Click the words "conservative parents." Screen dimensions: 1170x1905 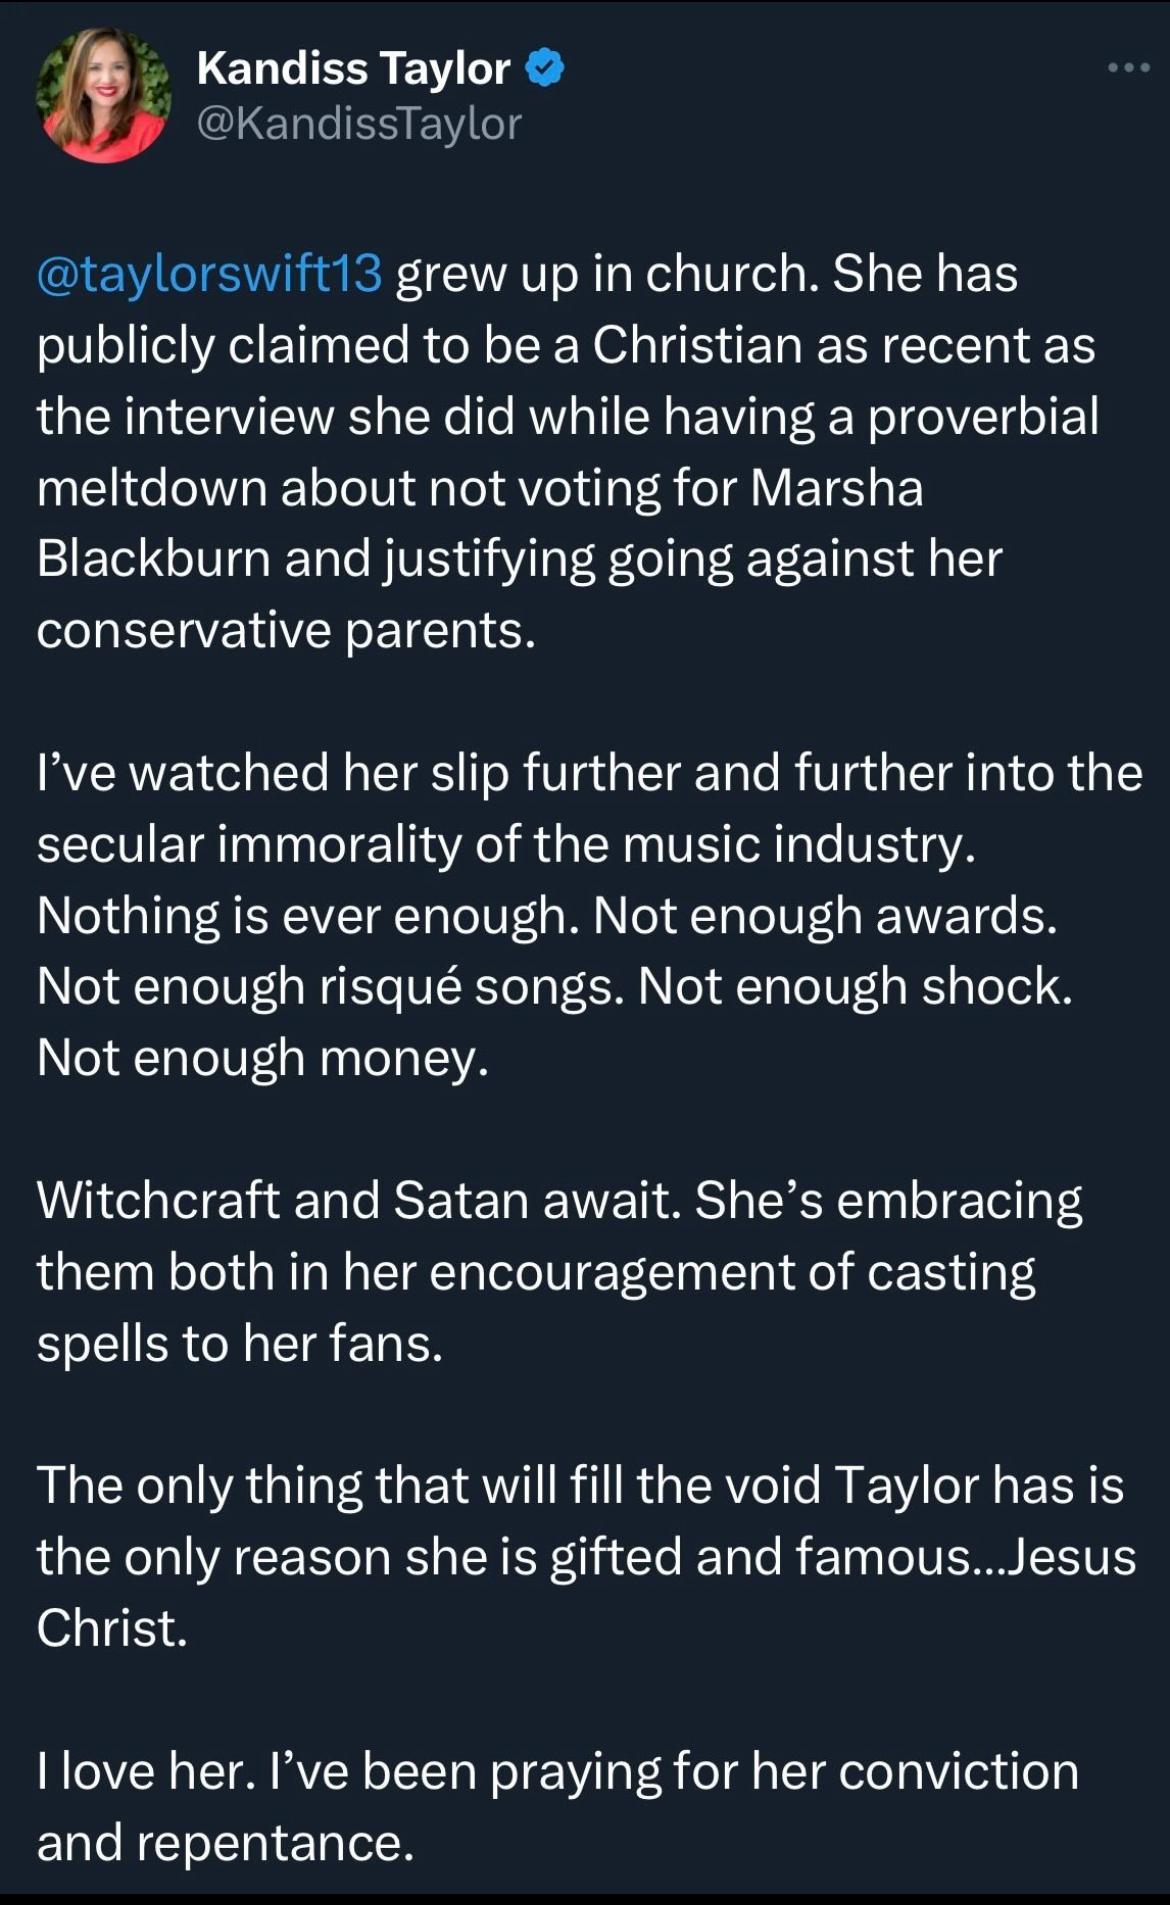pyautogui.click(x=286, y=630)
